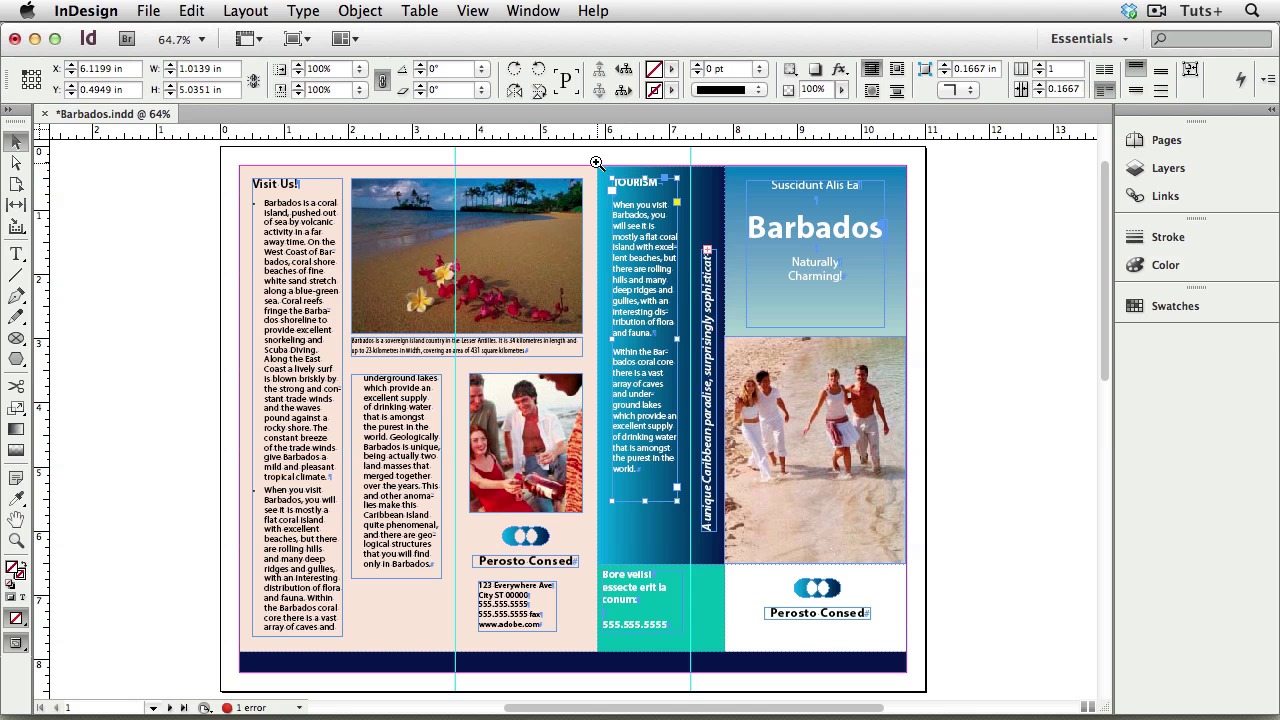Open the Swatches panel
This screenshot has width=1280, height=720.
tap(1174, 306)
